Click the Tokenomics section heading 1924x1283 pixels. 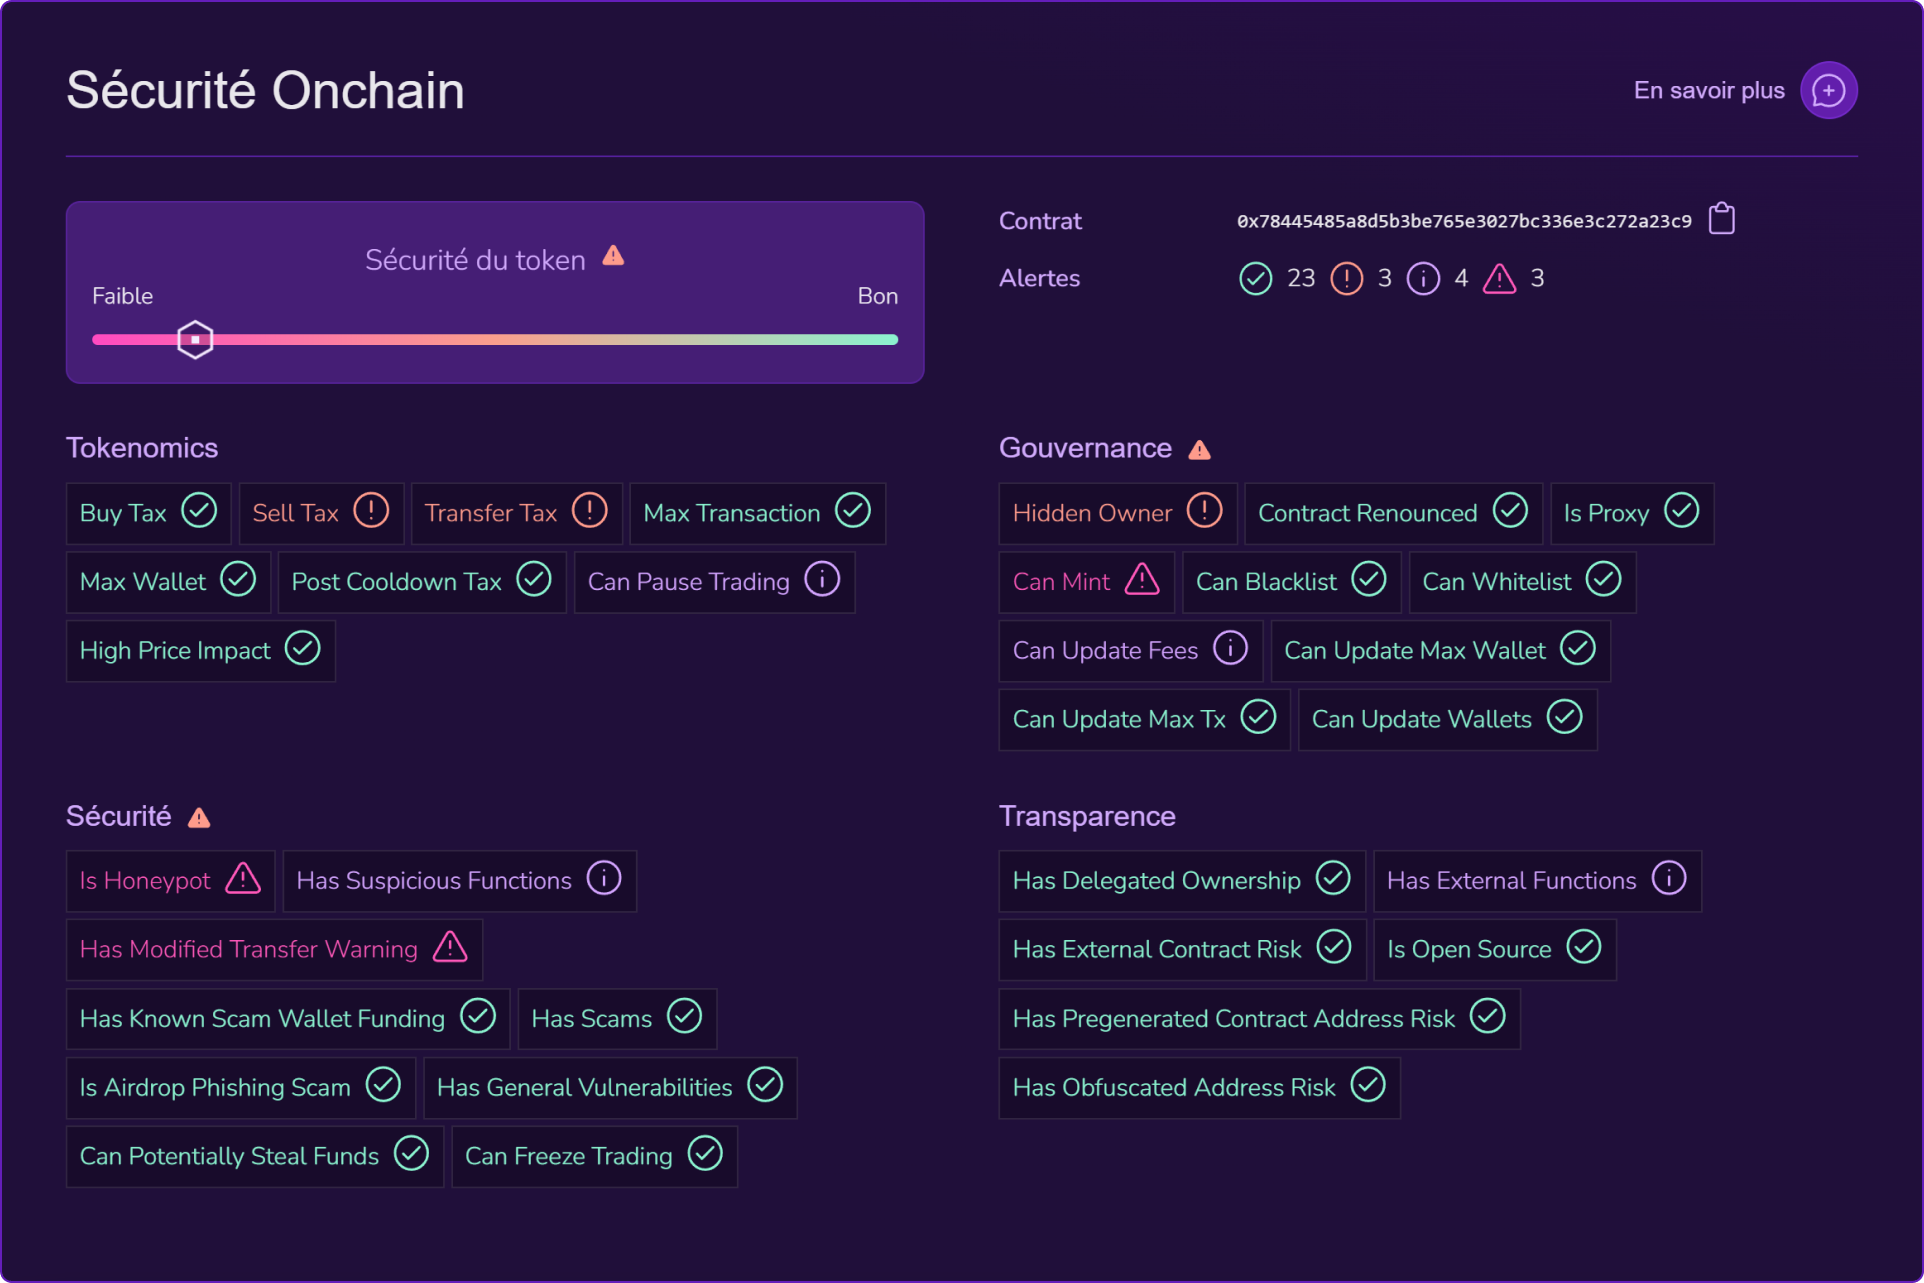(142, 448)
